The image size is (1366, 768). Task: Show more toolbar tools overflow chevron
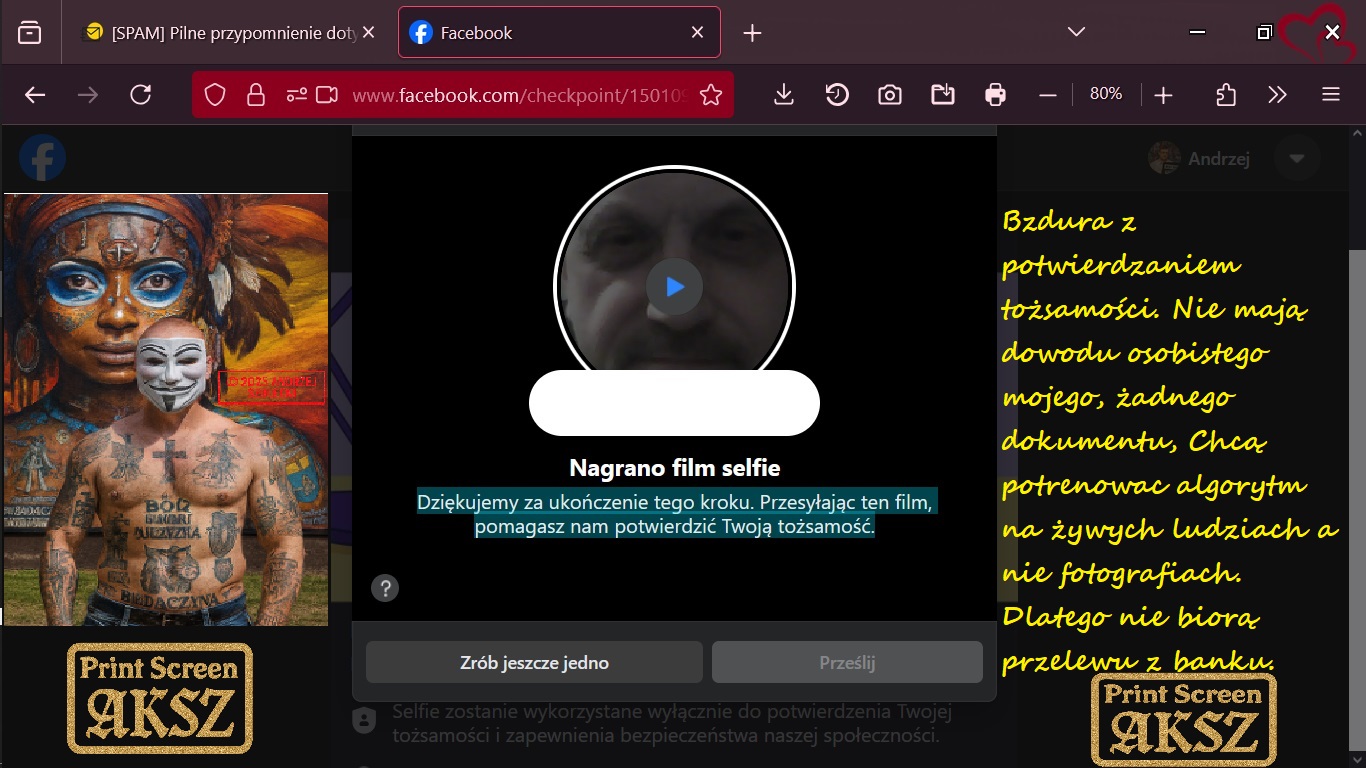pos(1277,95)
